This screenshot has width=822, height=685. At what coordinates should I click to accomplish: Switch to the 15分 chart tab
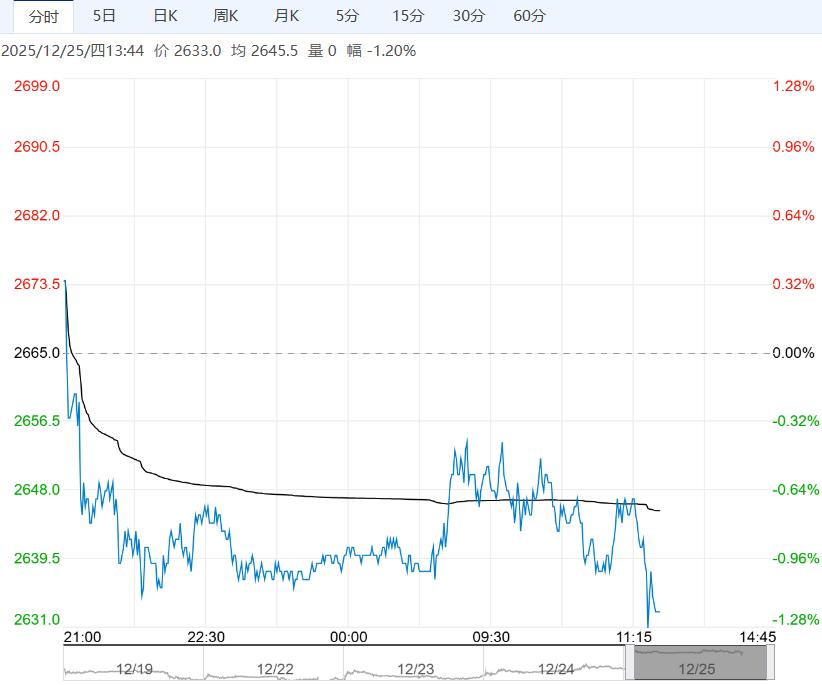[408, 16]
